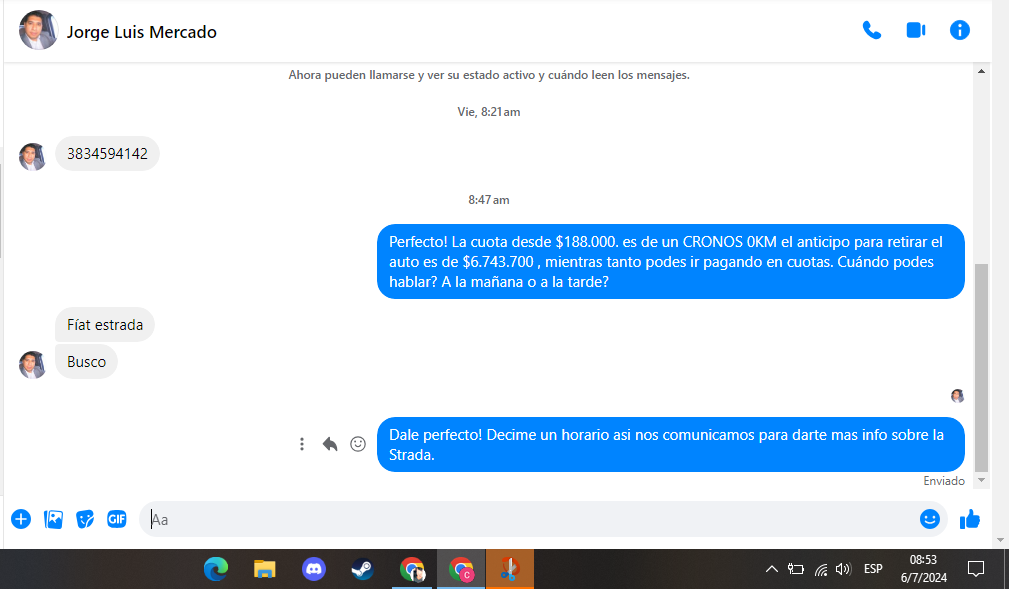Screen dimensions: 1009x589
Task: Open Steam from the taskbar
Action: pos(362,569)
